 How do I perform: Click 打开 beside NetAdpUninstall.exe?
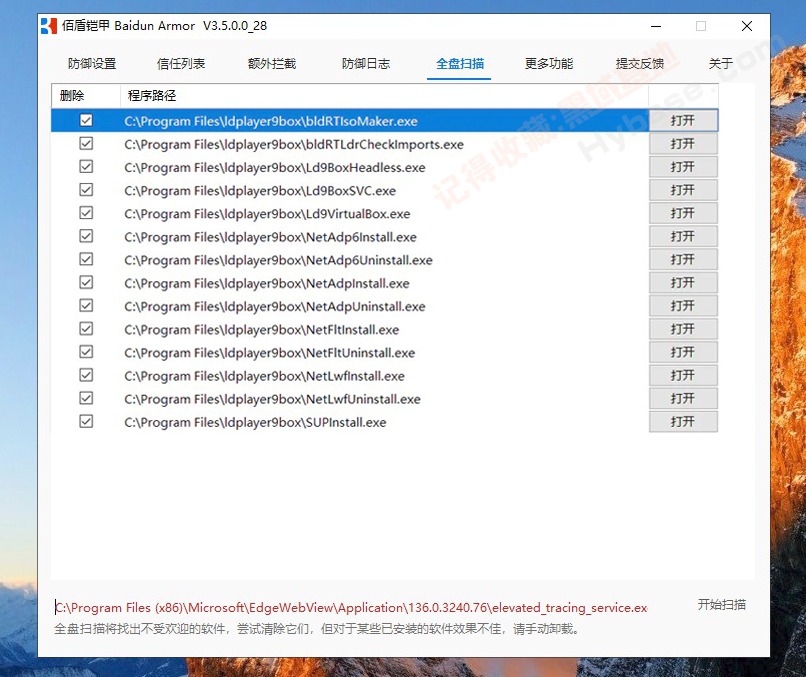coord(683,305)
